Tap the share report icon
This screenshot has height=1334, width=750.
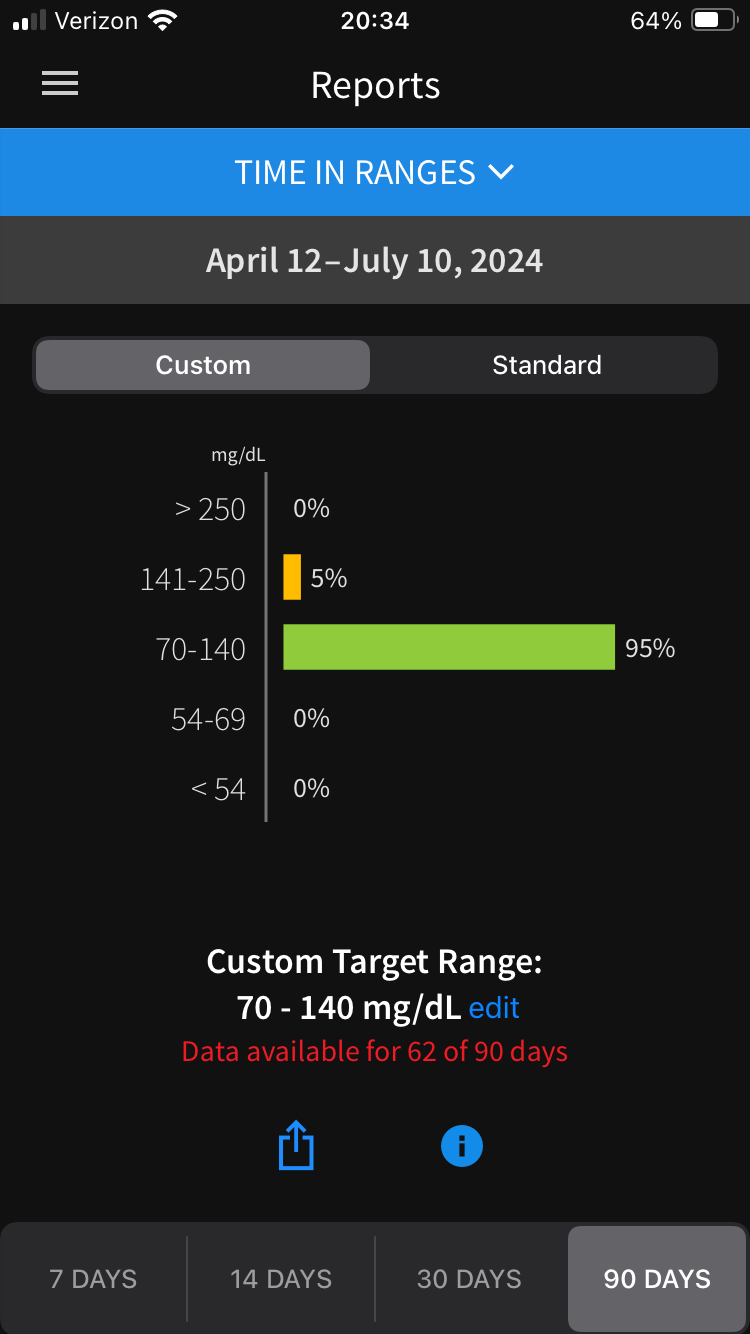(x=296, y=1145)
